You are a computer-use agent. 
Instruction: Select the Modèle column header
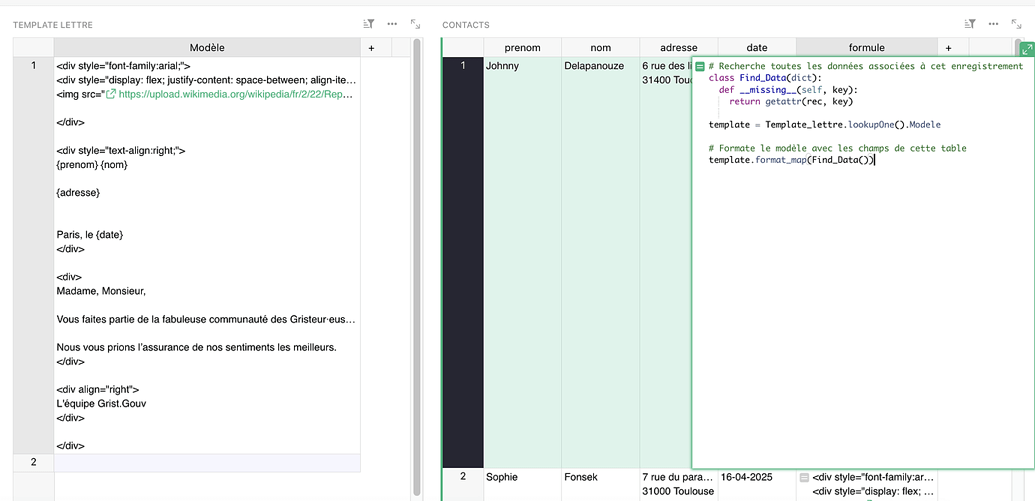(207, 48)
